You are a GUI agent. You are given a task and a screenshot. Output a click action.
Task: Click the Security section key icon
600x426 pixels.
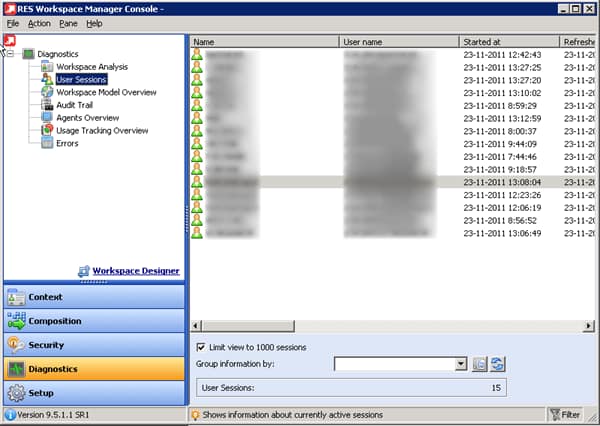point(16,345)
